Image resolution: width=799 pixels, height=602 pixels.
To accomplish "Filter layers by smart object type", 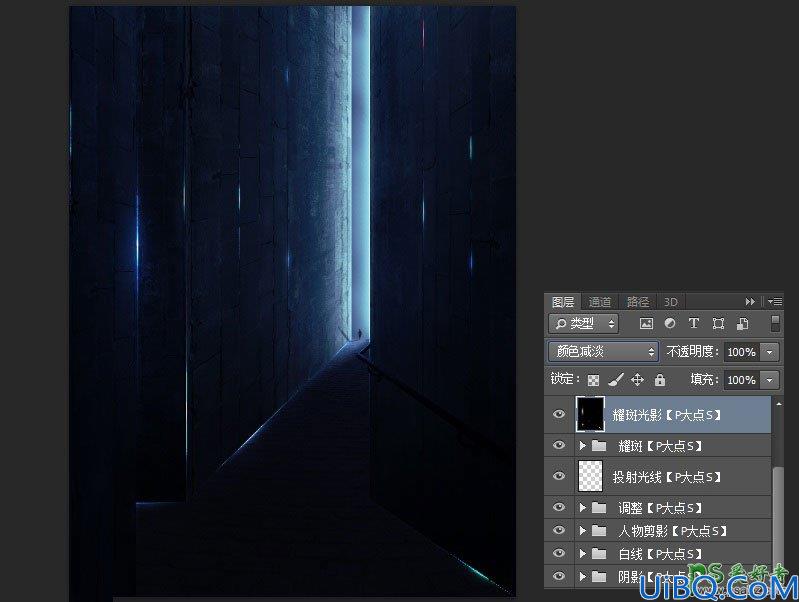I will 742,323.
